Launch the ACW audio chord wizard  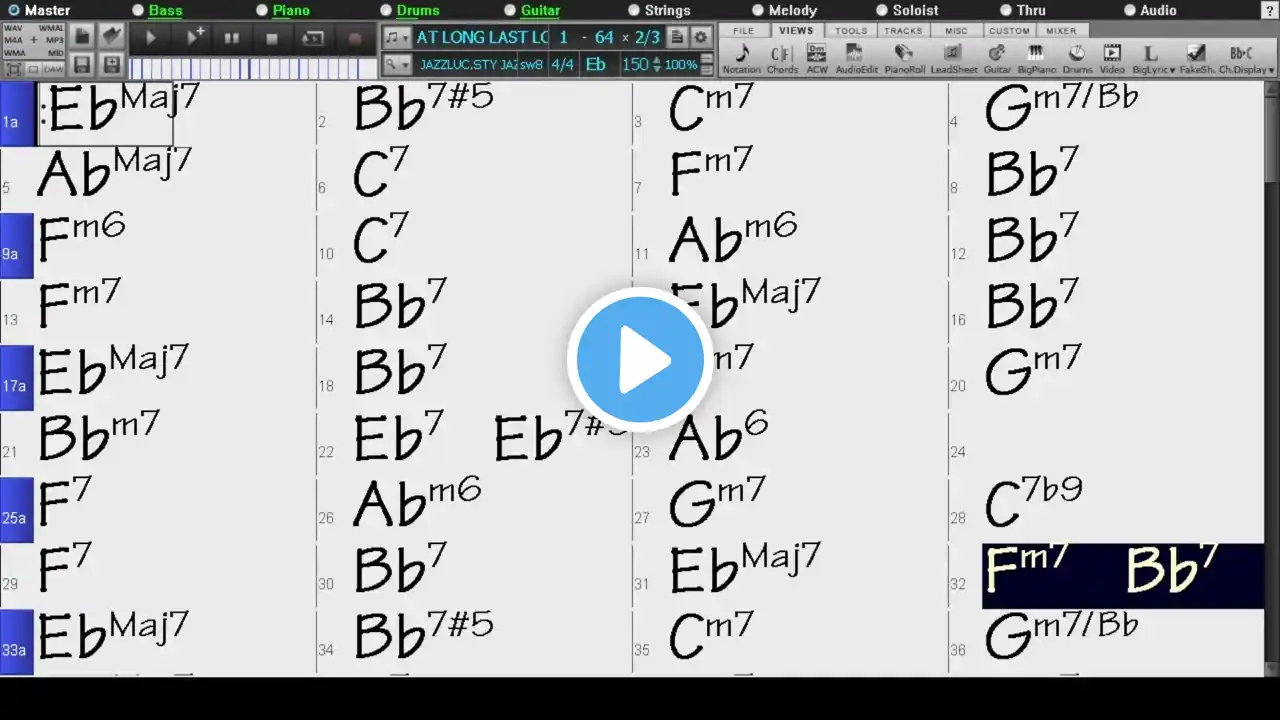(x=817, y=59)
